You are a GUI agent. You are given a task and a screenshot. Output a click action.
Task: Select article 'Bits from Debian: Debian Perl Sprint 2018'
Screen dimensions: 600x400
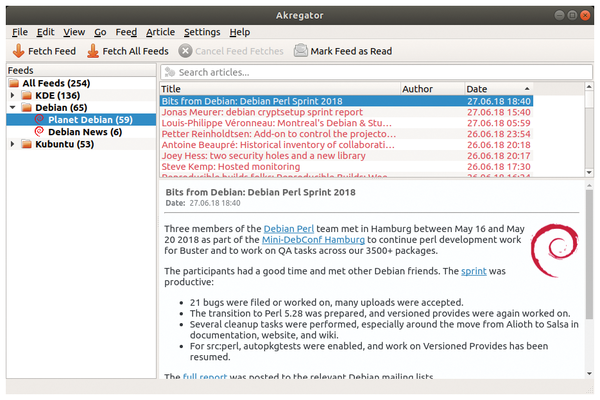[346, 101]
